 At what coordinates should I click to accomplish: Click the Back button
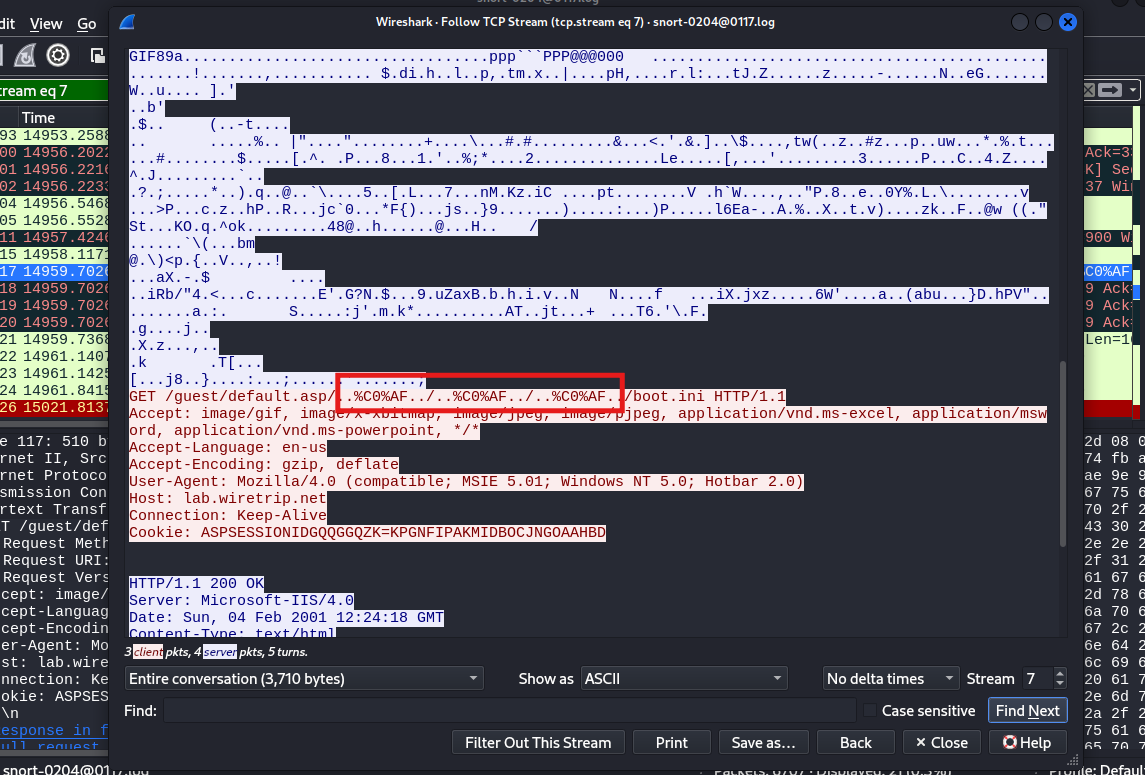tap(856, 743)
